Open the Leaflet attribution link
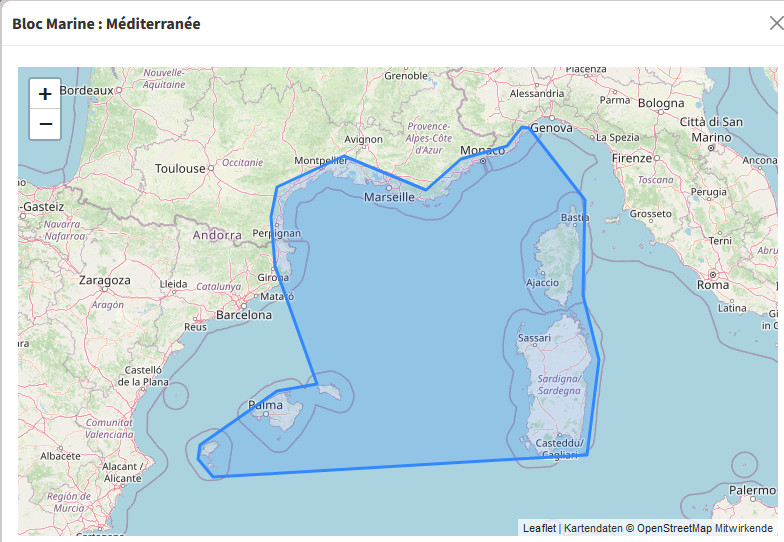The height and width of the screenshot is (542, 784). (x=539, y=528)
